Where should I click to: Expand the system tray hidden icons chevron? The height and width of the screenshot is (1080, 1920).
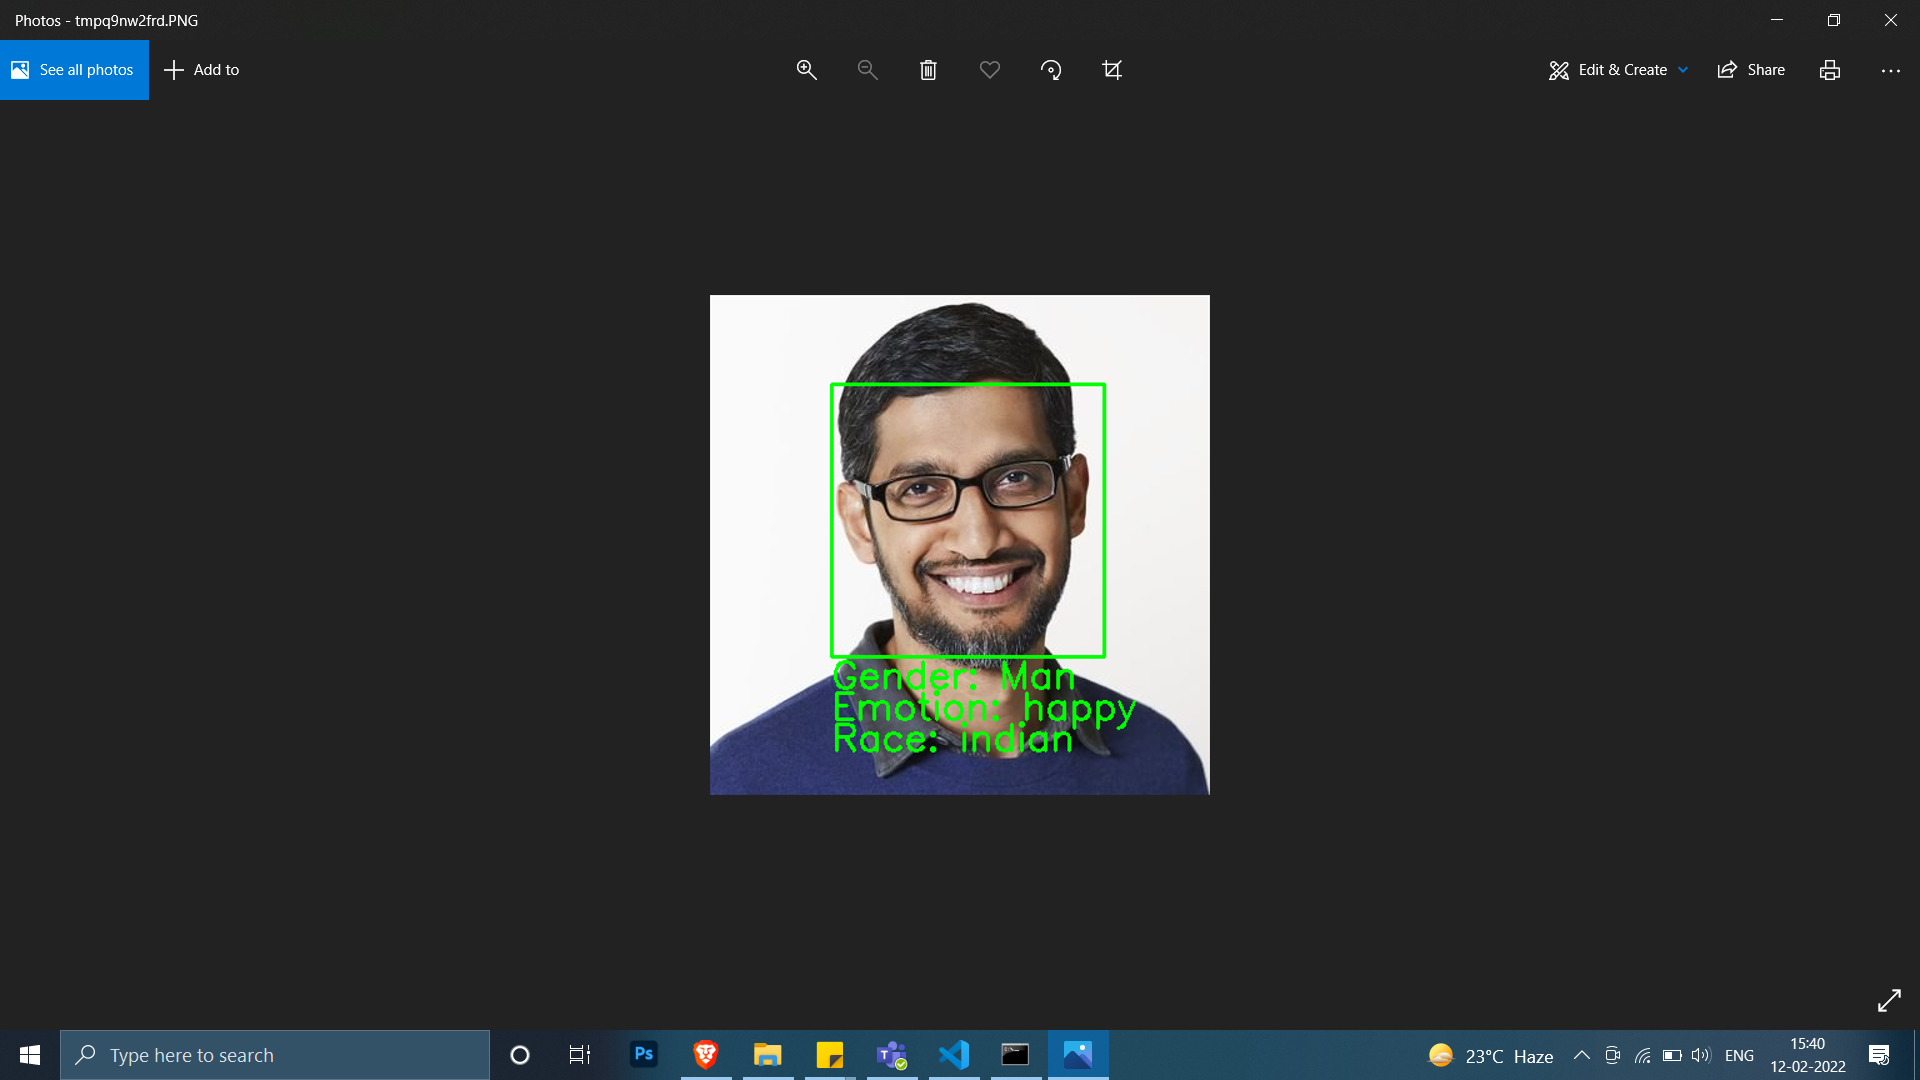(1581, 1055)
